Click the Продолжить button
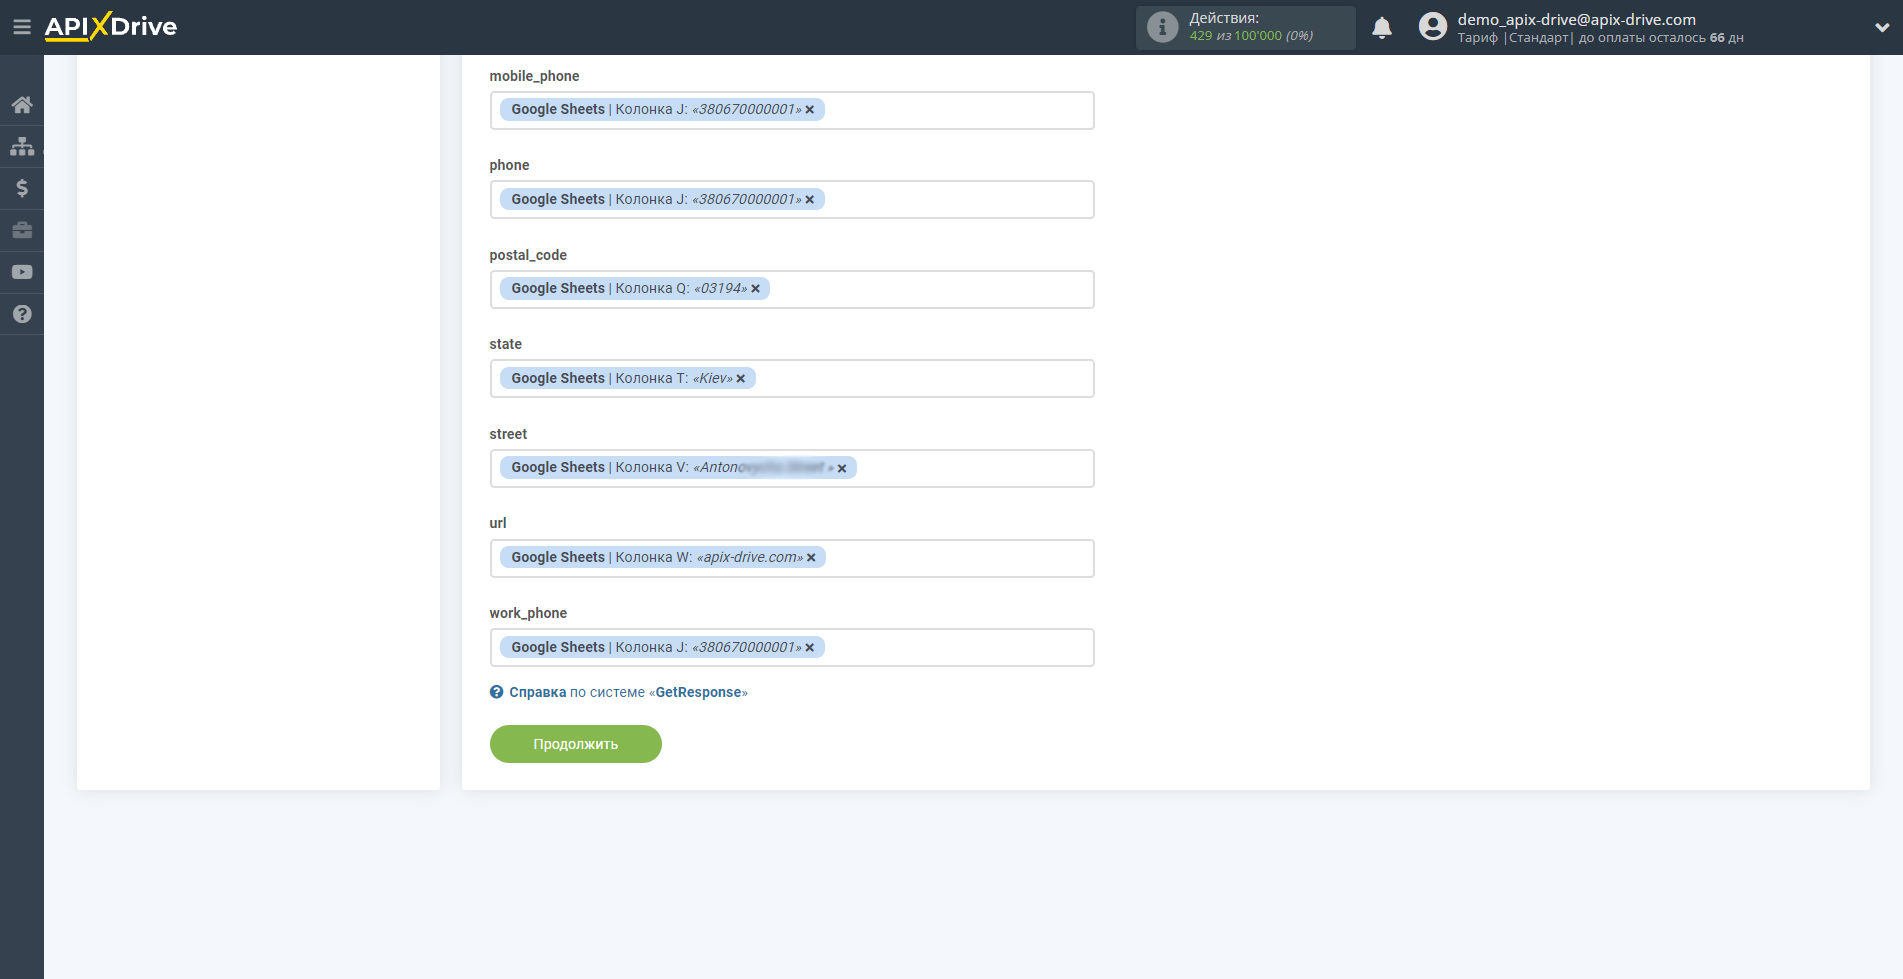Viewport: 1903px width, 979px height. coord(576,744)
